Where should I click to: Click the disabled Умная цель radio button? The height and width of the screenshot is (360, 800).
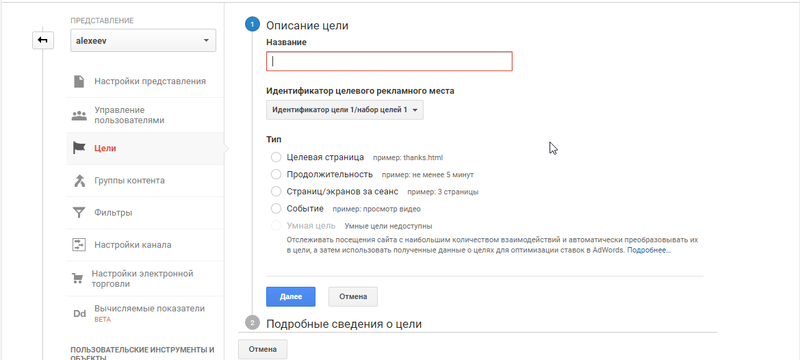tap(276, 226)
